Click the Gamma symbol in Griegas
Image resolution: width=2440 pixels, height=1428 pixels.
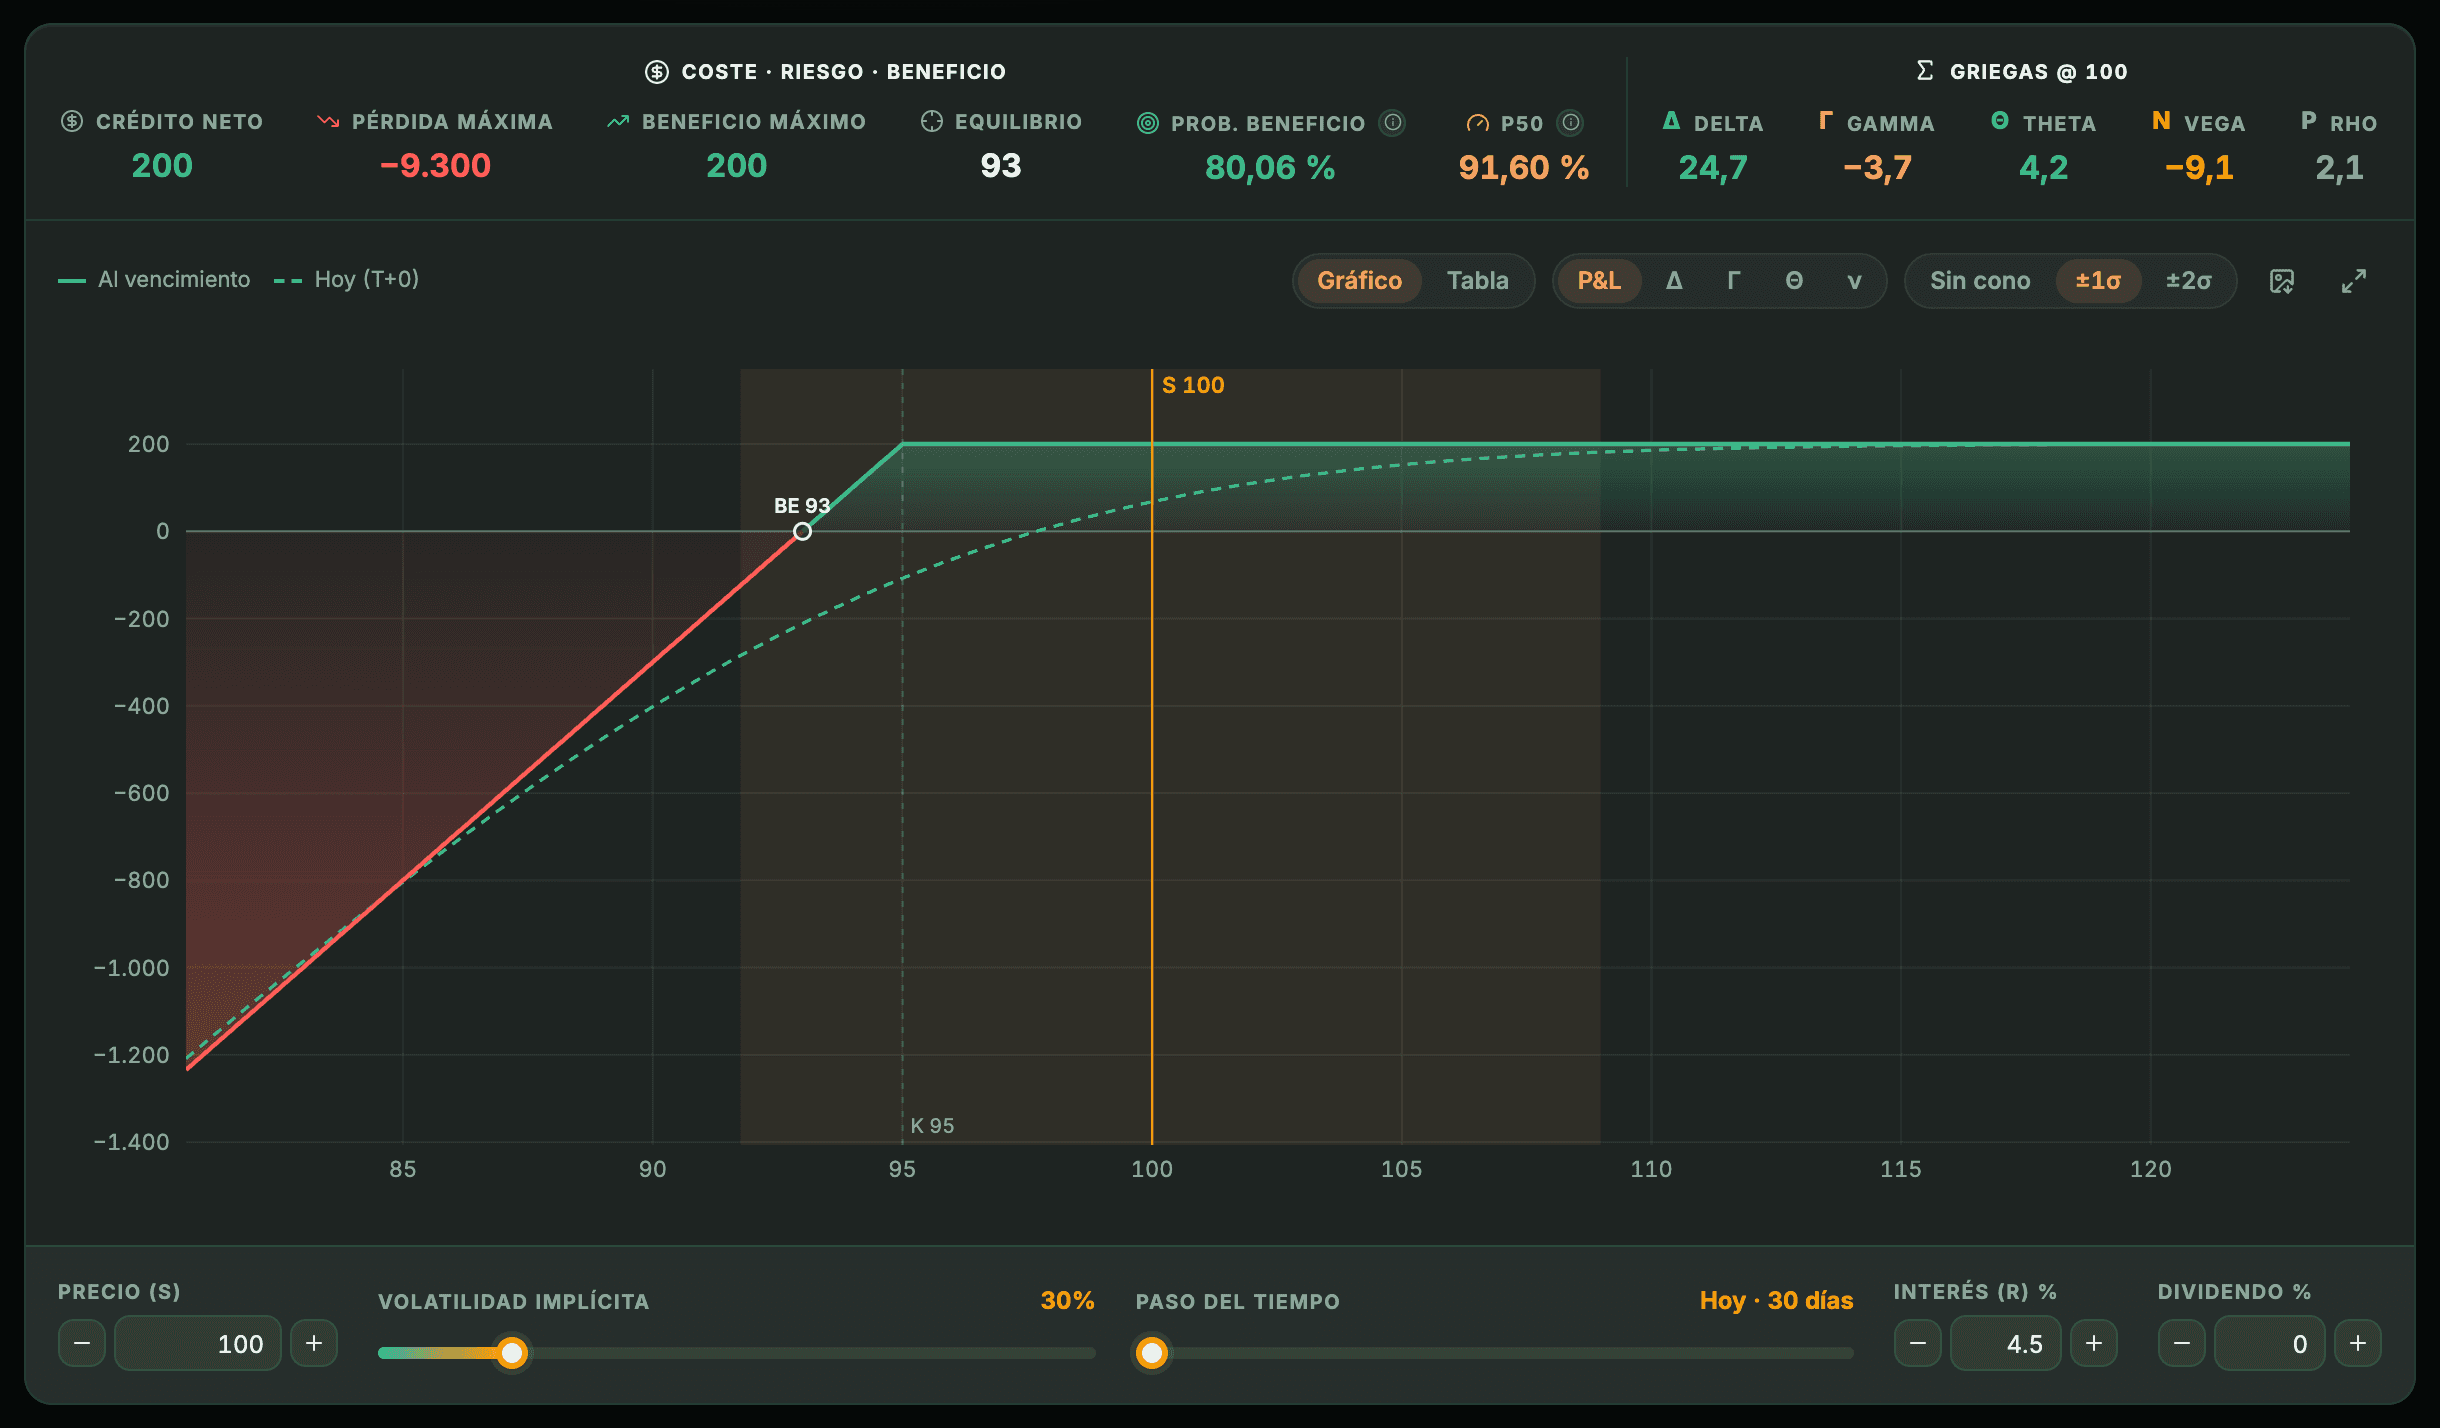coord(1826,120)
